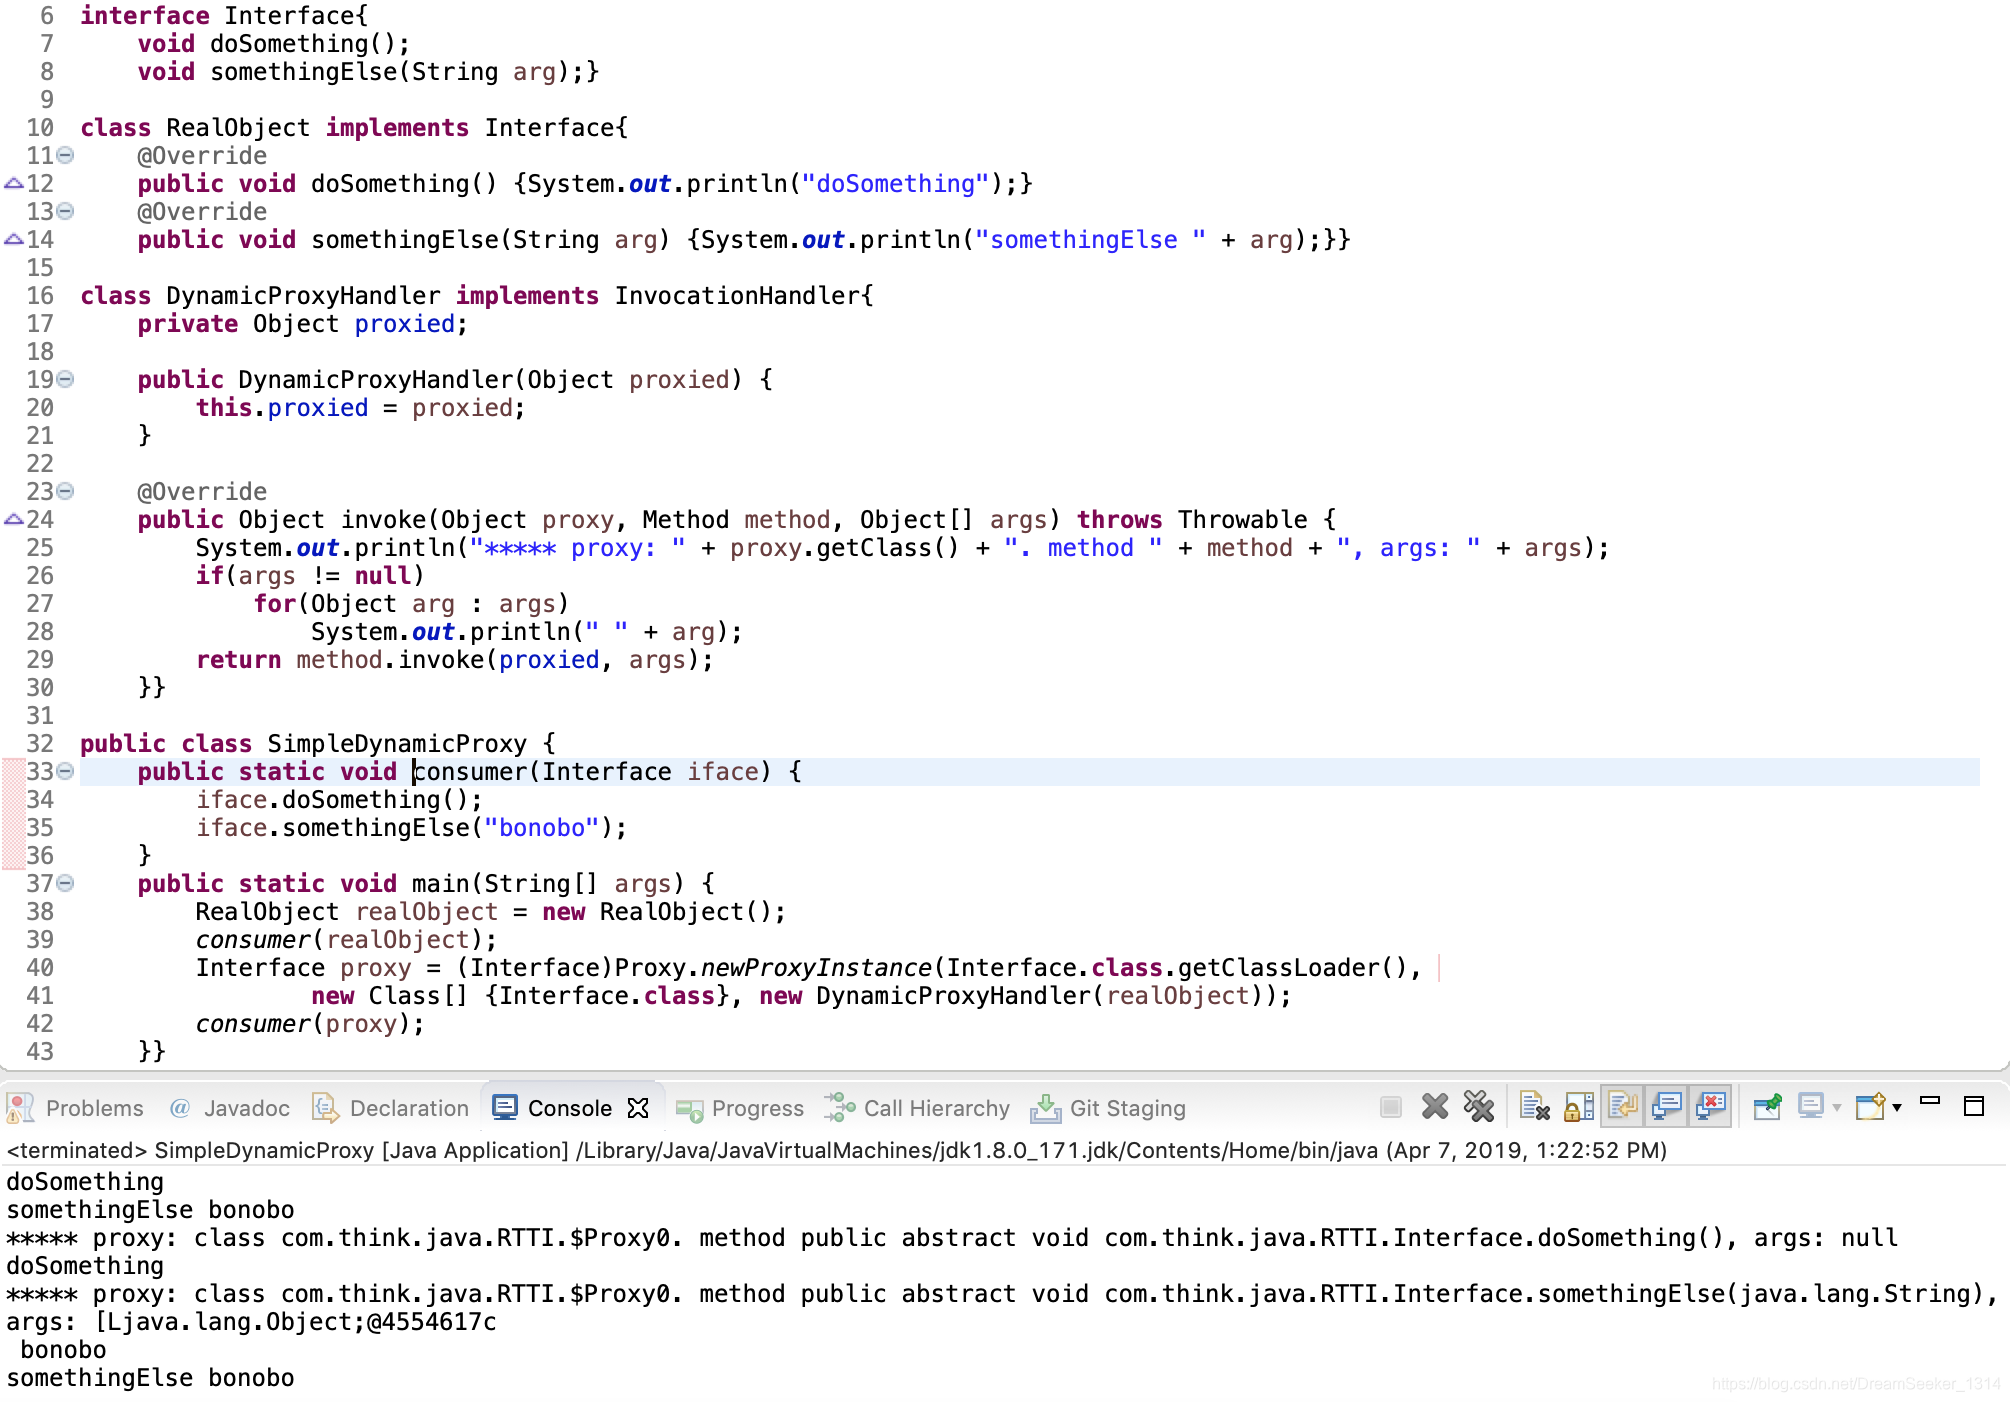Click 'InvocationHandler' on line 16
This screenshot has height=1402, width=2010.
(x=737, y=295)
